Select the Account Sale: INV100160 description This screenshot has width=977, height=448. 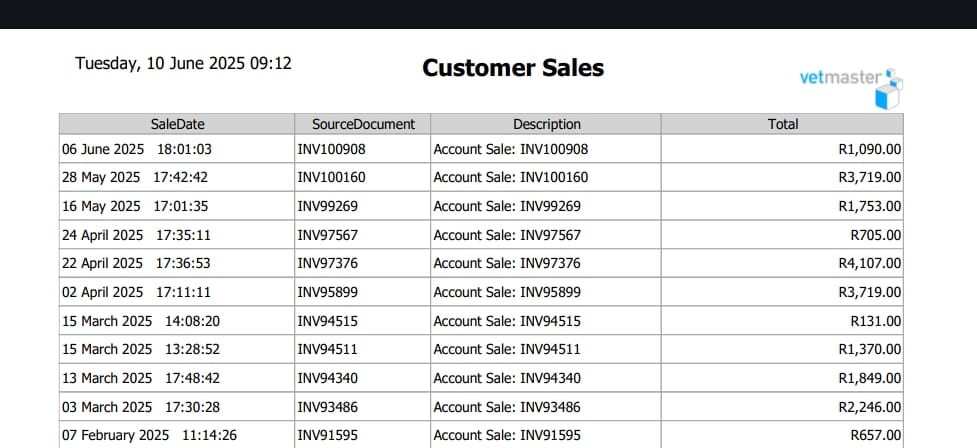(510, 178)
